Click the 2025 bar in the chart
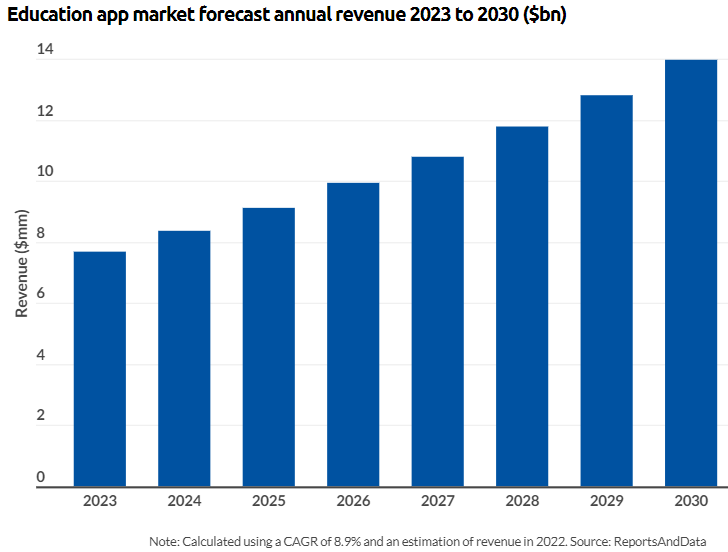728x552 pixels. tap(269, 347)
